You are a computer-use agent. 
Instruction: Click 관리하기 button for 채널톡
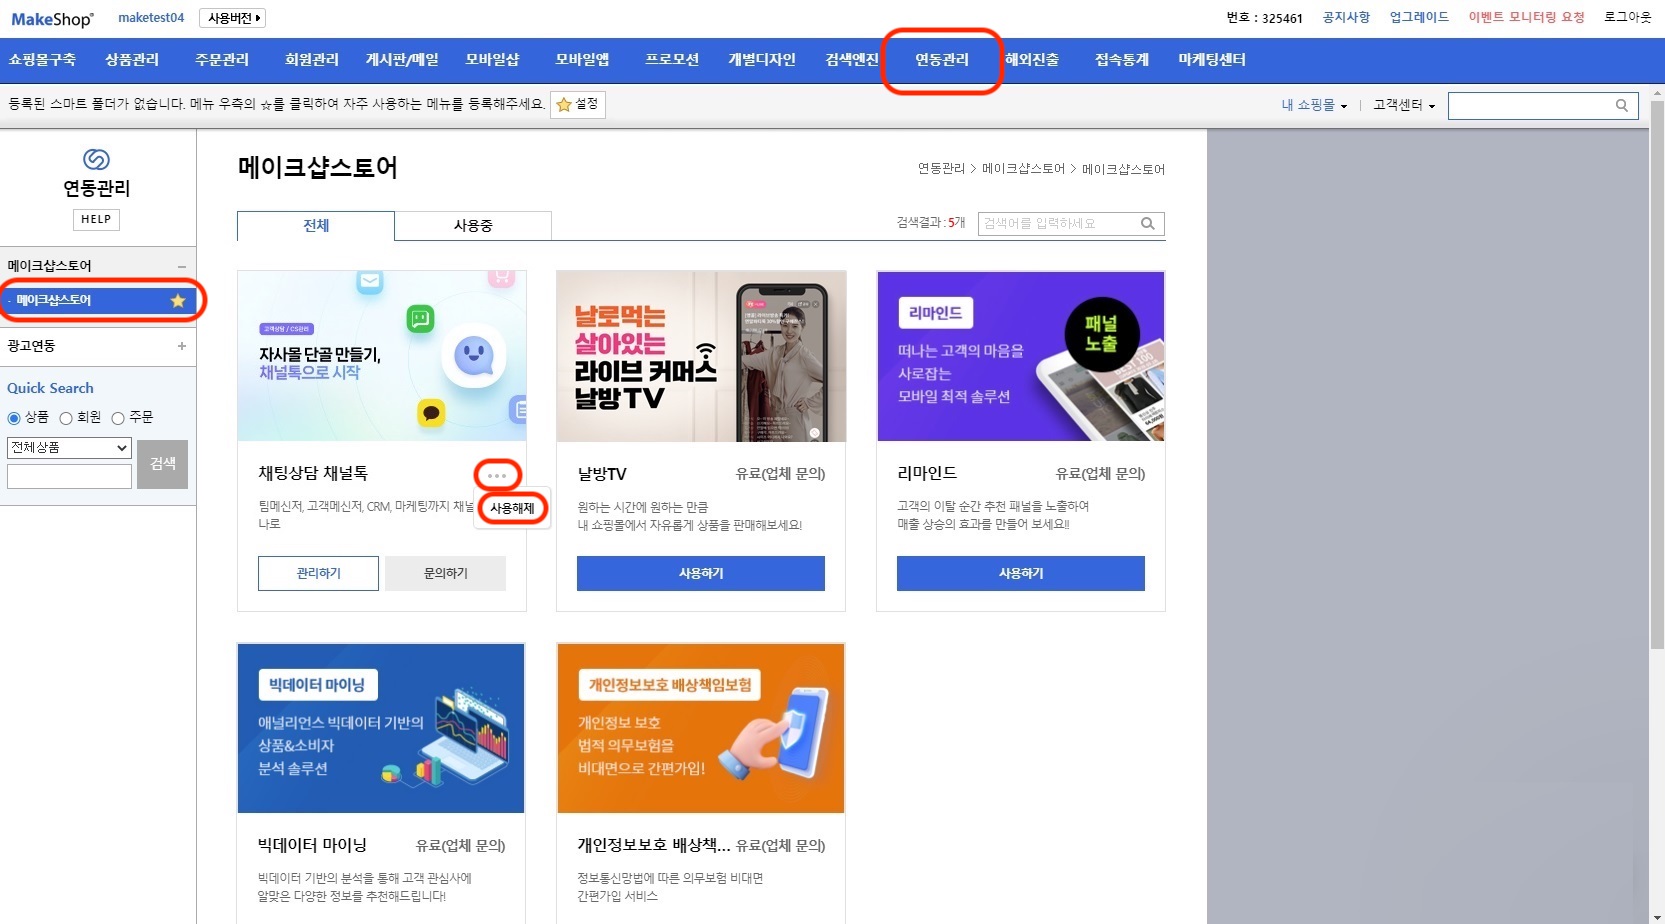coord(318,573)
